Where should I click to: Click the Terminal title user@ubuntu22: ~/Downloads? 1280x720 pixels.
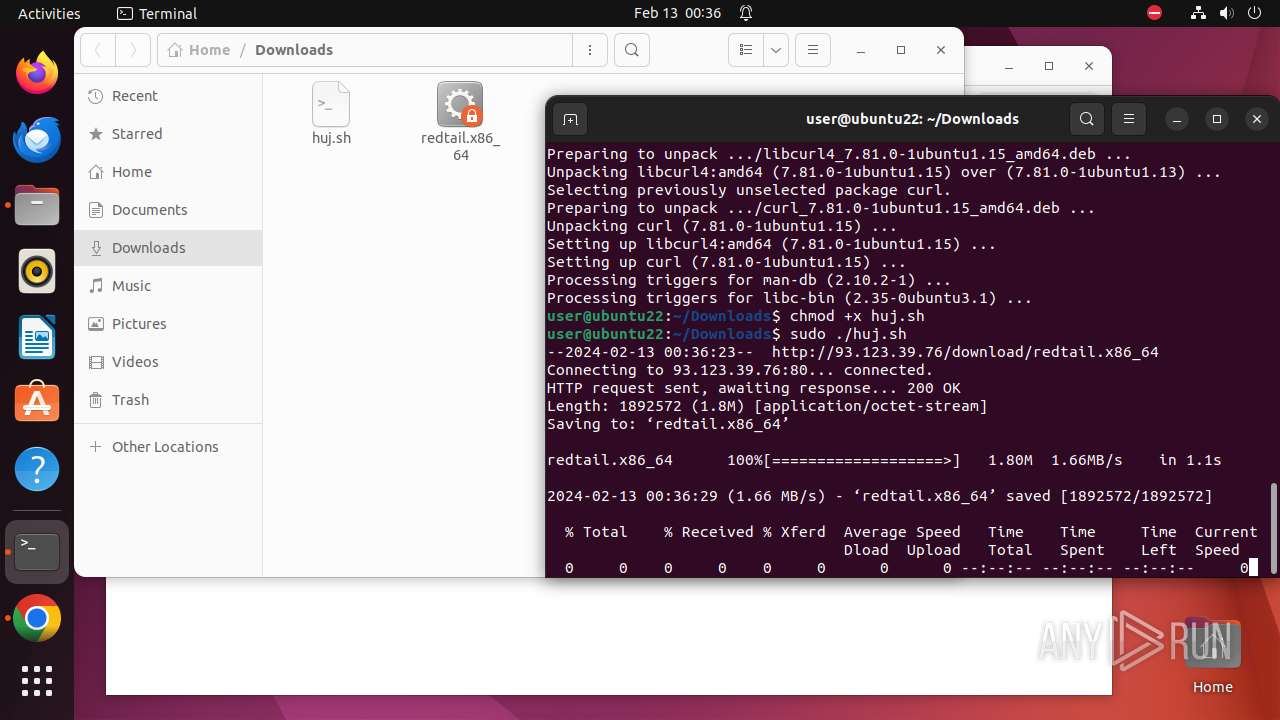point(912,119)
